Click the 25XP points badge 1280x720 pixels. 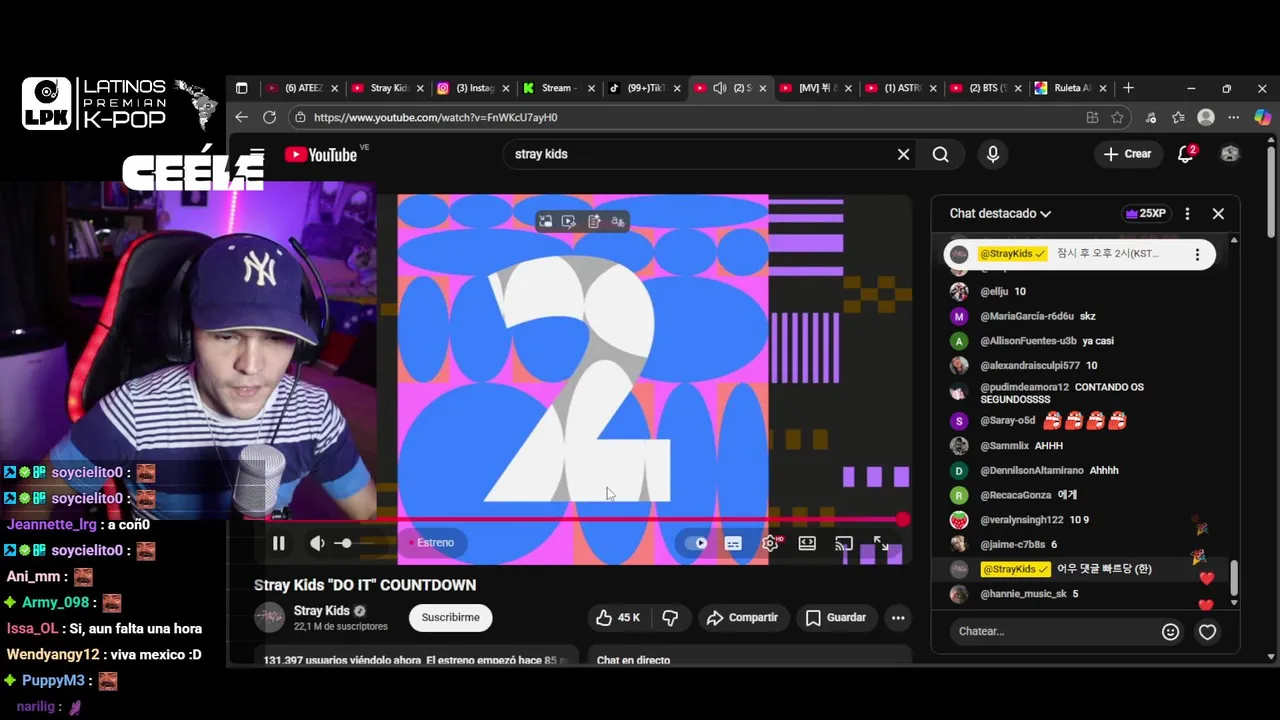(x=1146, y=214)
